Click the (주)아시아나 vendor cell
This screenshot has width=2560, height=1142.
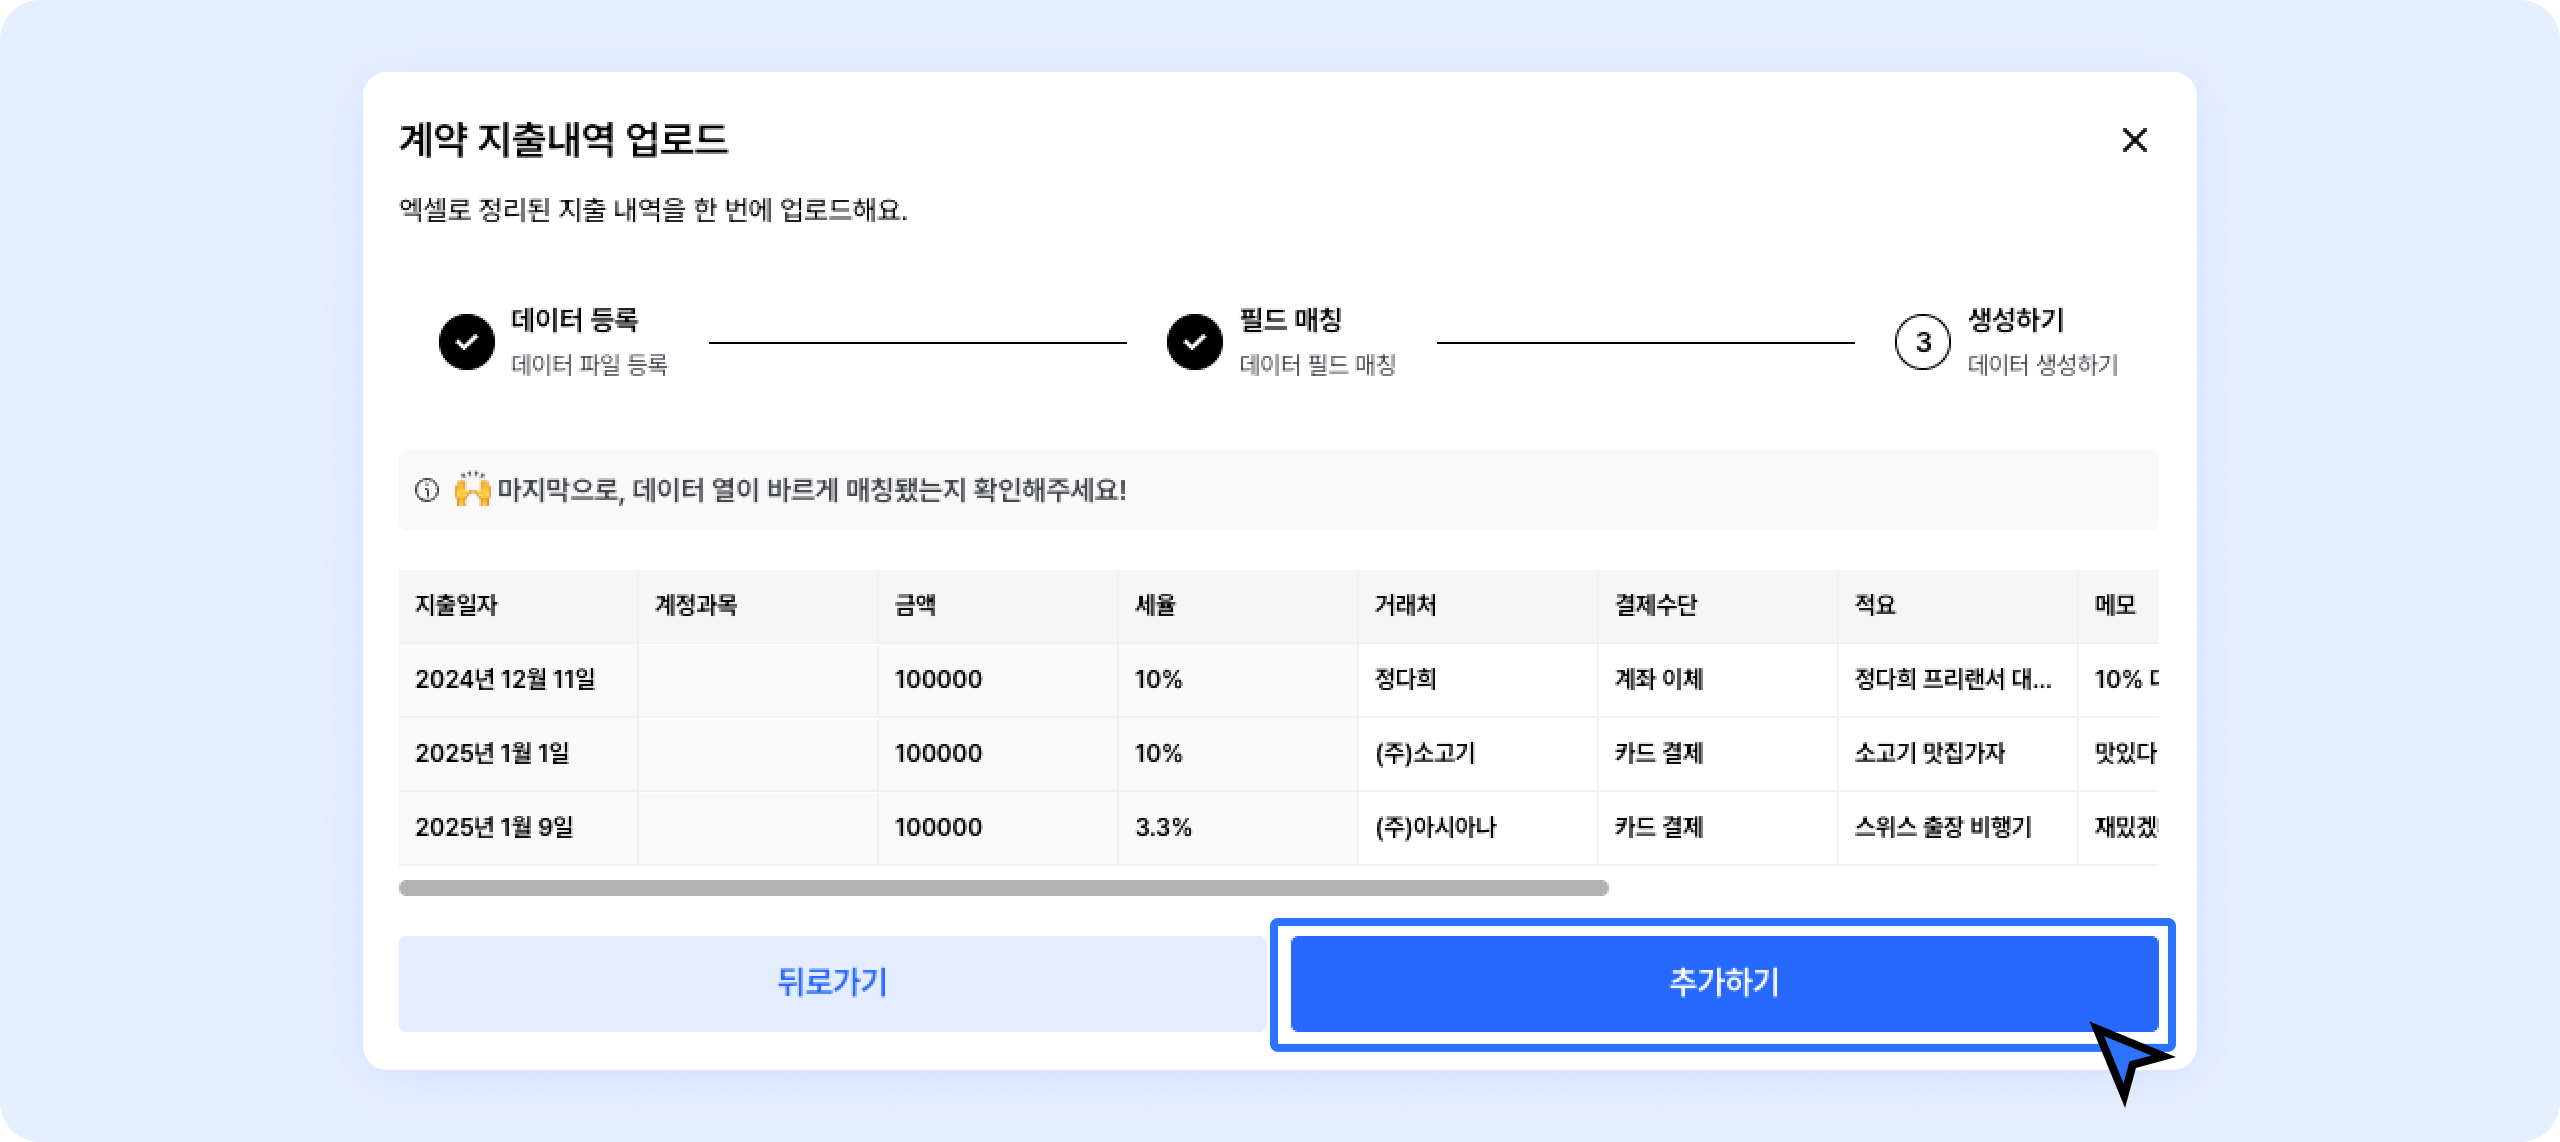[1478, 828]
